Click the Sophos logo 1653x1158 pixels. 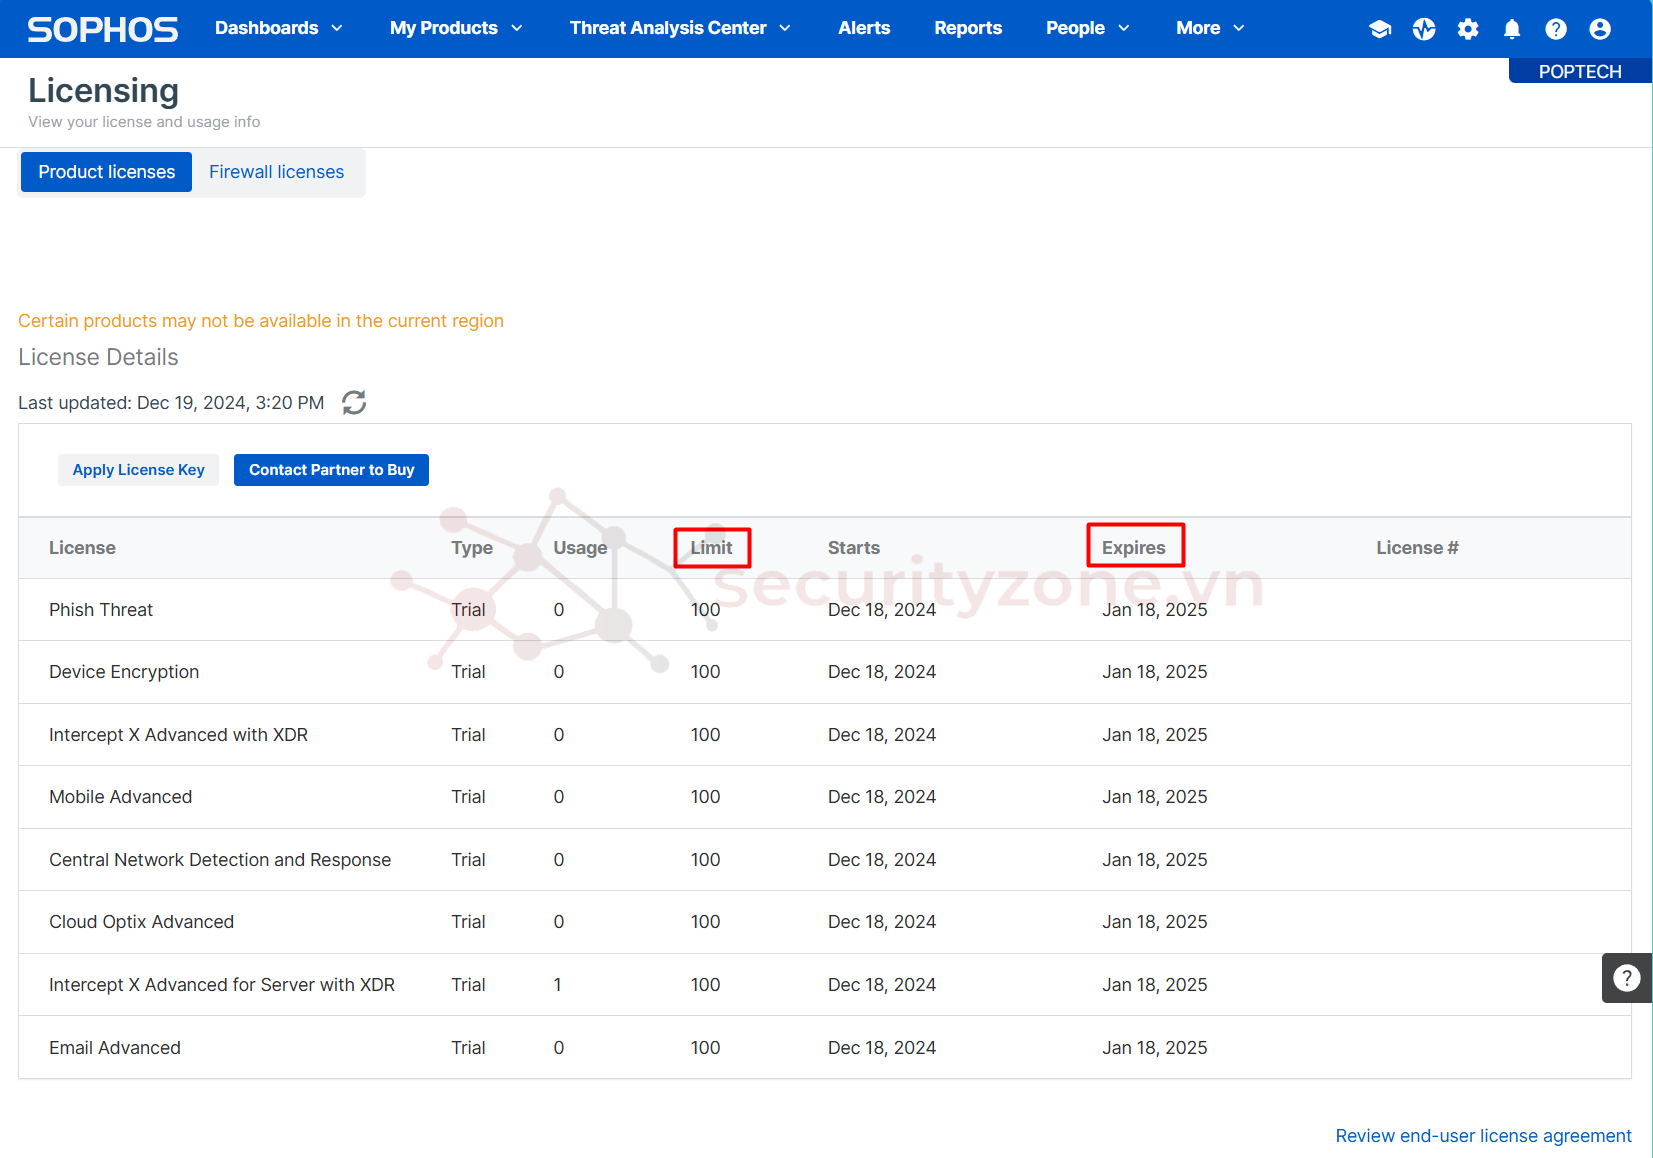pyautogui.click(x=102, y=29)
